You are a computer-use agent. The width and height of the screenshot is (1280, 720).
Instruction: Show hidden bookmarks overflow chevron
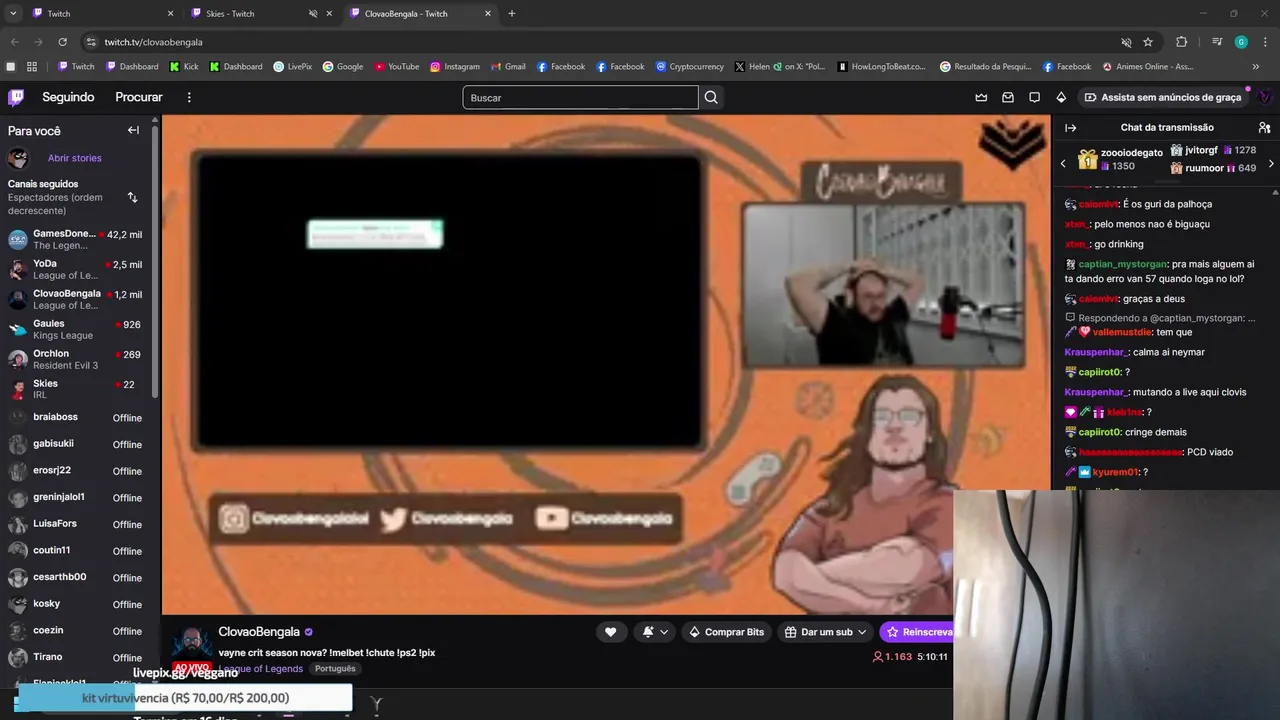1256,66
